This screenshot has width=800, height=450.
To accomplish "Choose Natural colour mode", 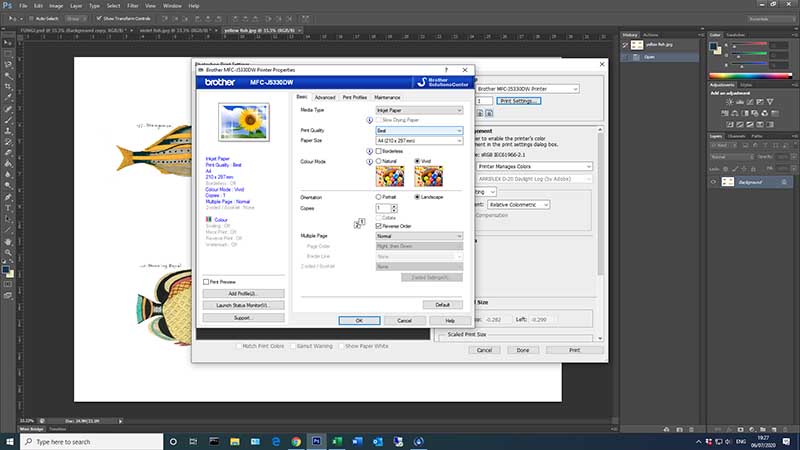I will (x=378, y=160).
